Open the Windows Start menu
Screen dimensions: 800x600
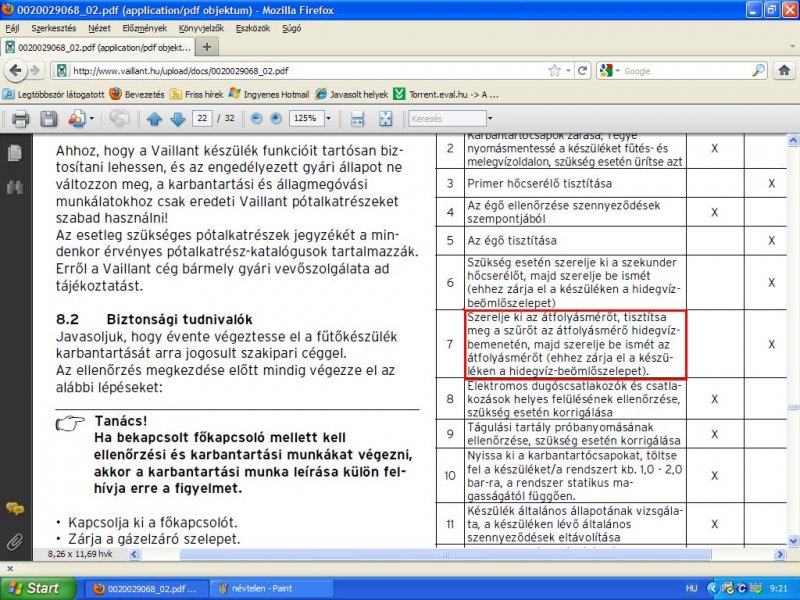pyautogui.click(x=38, y=588)
